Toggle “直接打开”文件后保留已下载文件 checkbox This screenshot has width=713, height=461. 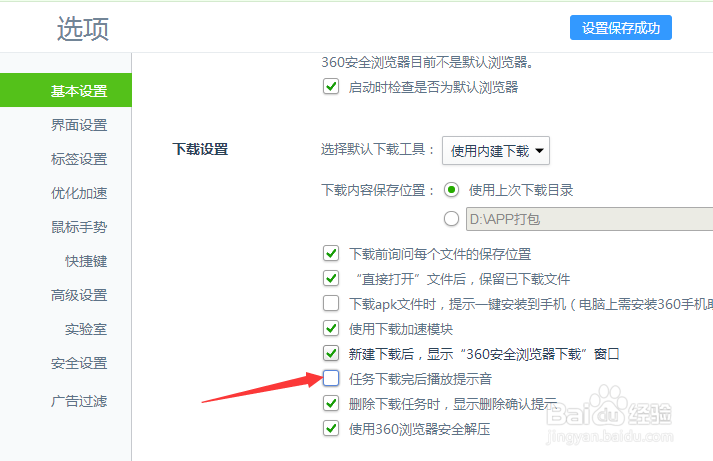point(331,278)
